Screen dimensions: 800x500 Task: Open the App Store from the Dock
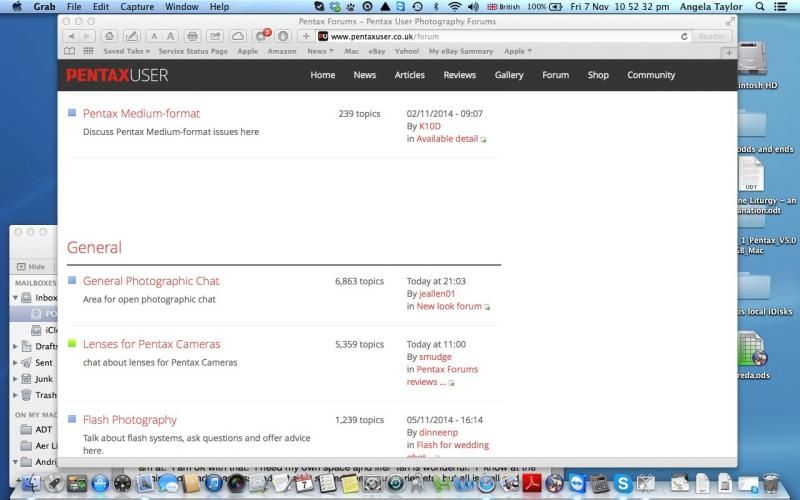click(x=99, y=483)
